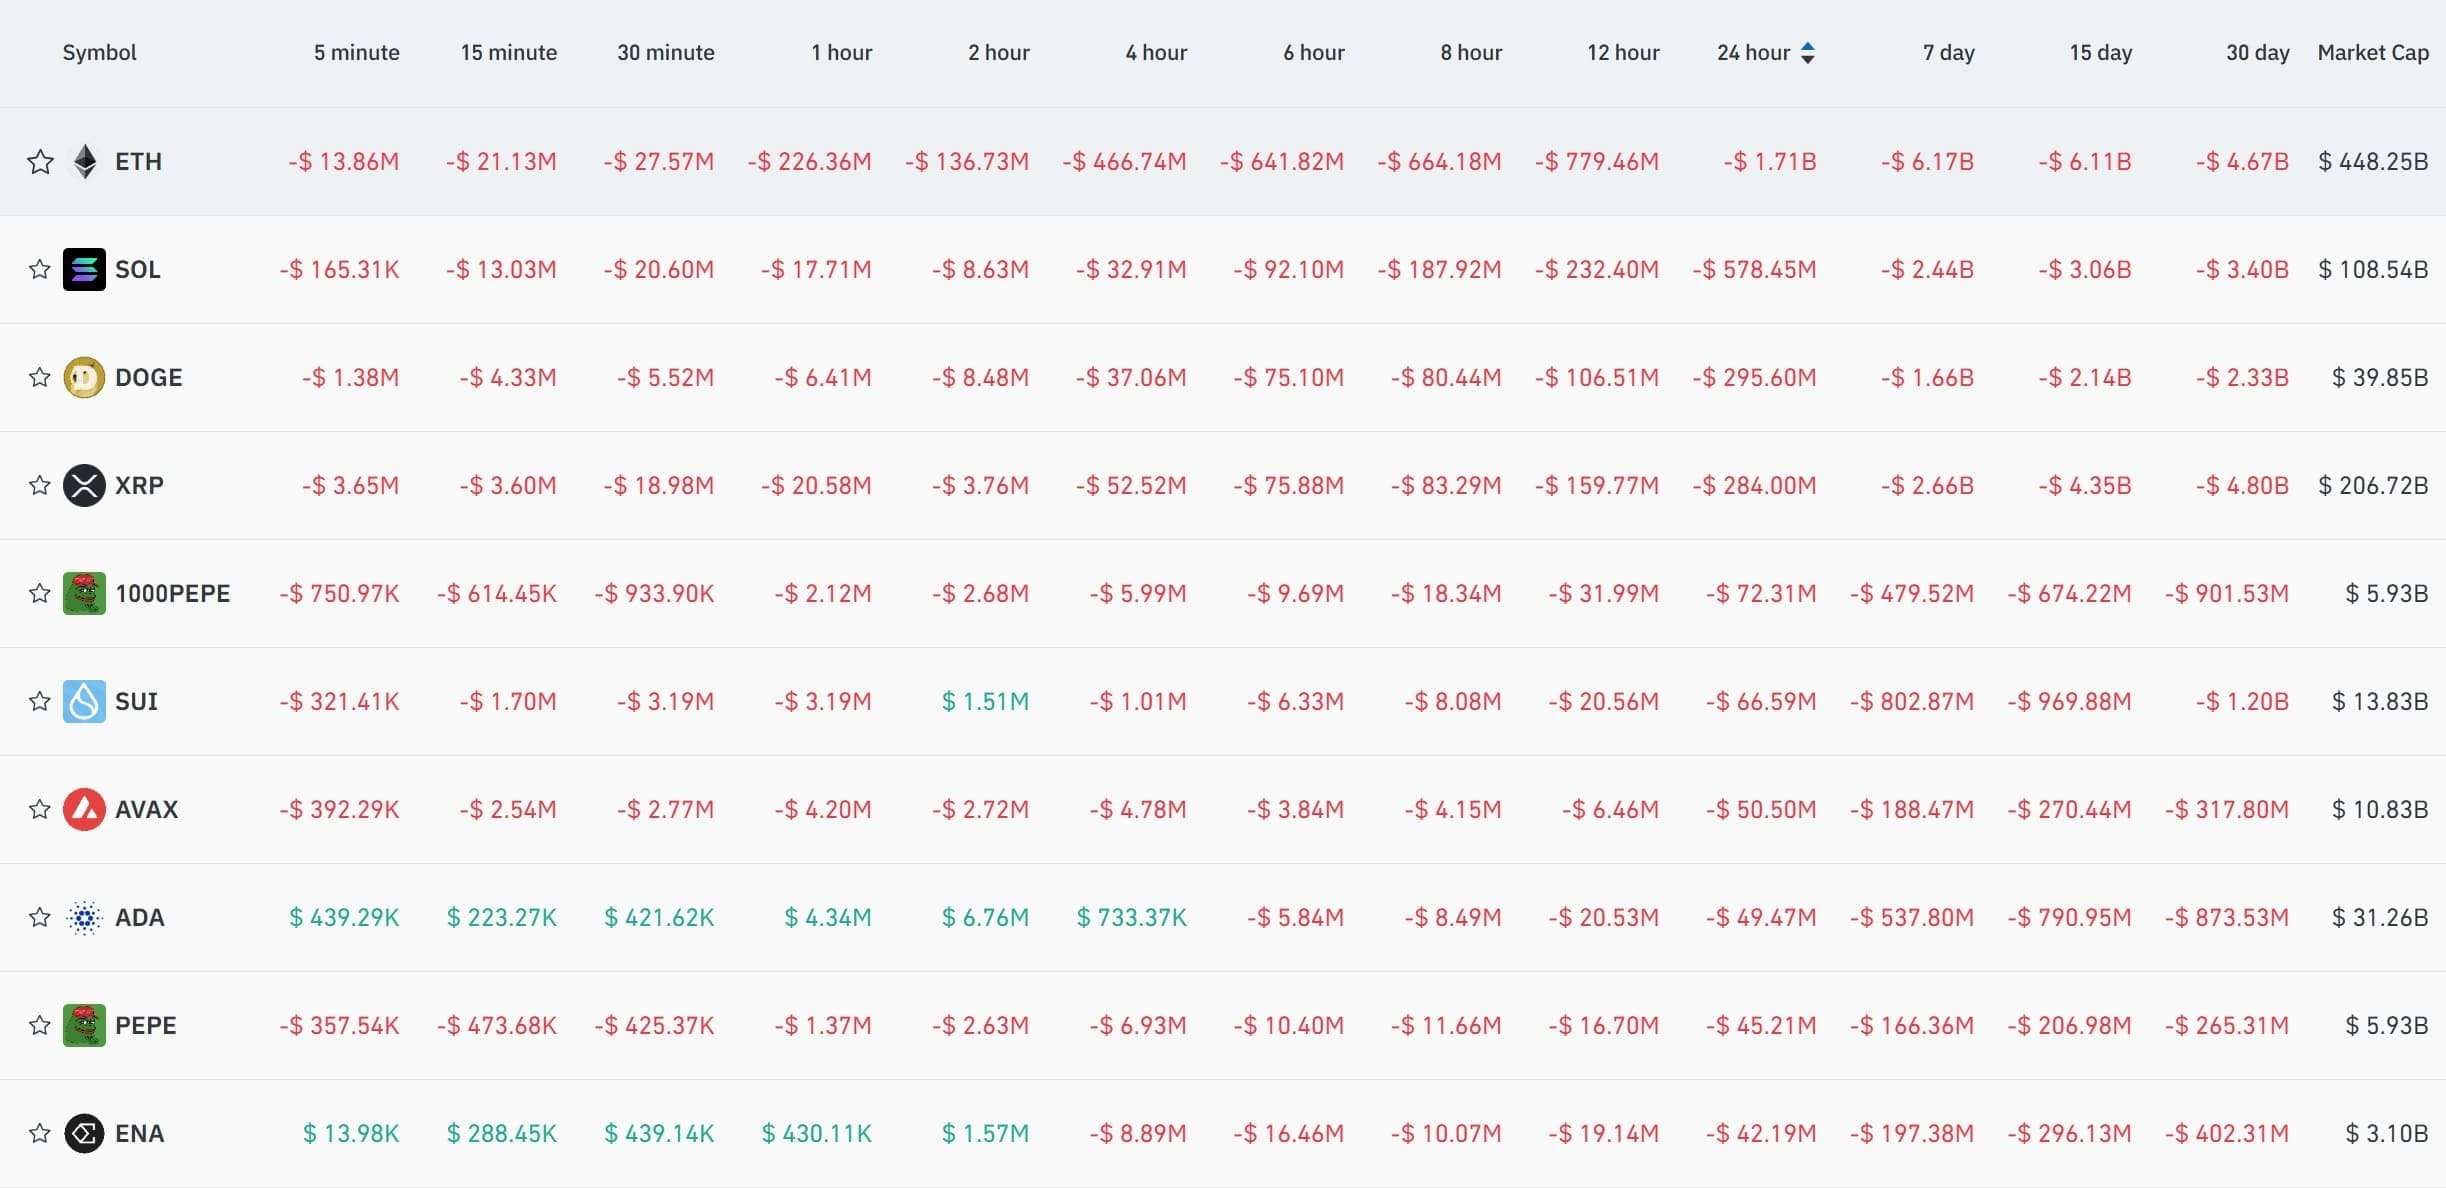The image size is (2446, 1188).
Task: Sort by 5 minute column header
Action: pos(357,53)
